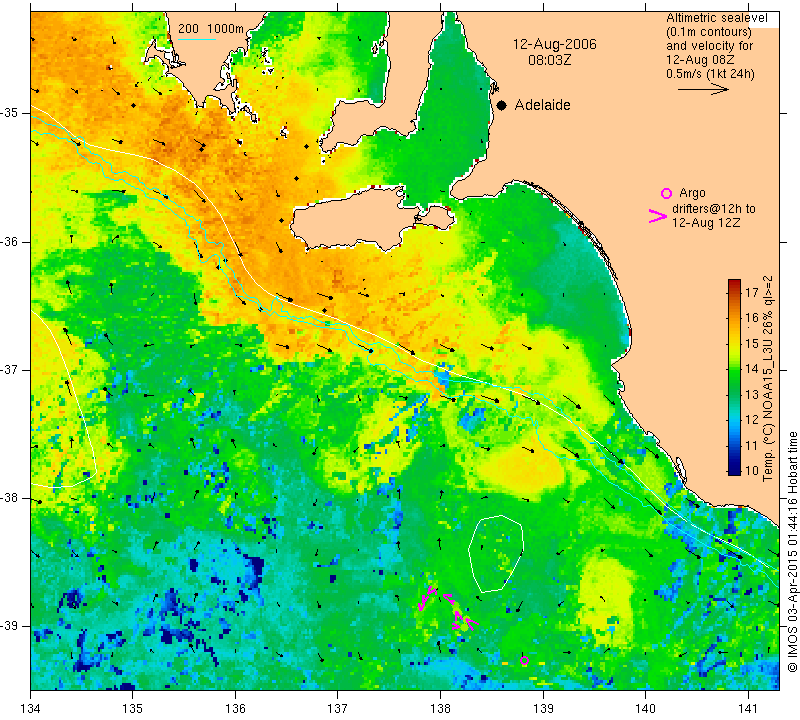Click the longitude axis label 135
This screenshot has width=800, height=720.
pos(133,708)
